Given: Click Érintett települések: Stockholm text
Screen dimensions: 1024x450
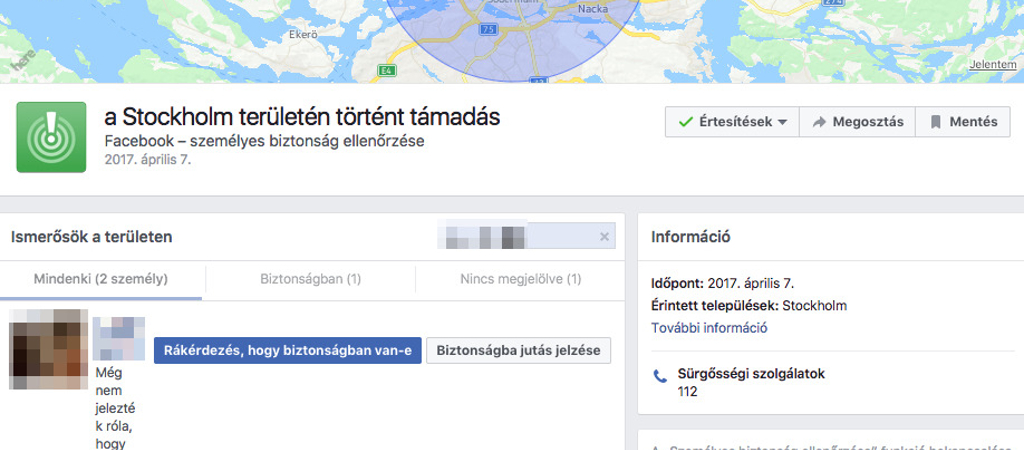Looking at the screenshot, I should (749, 306).
